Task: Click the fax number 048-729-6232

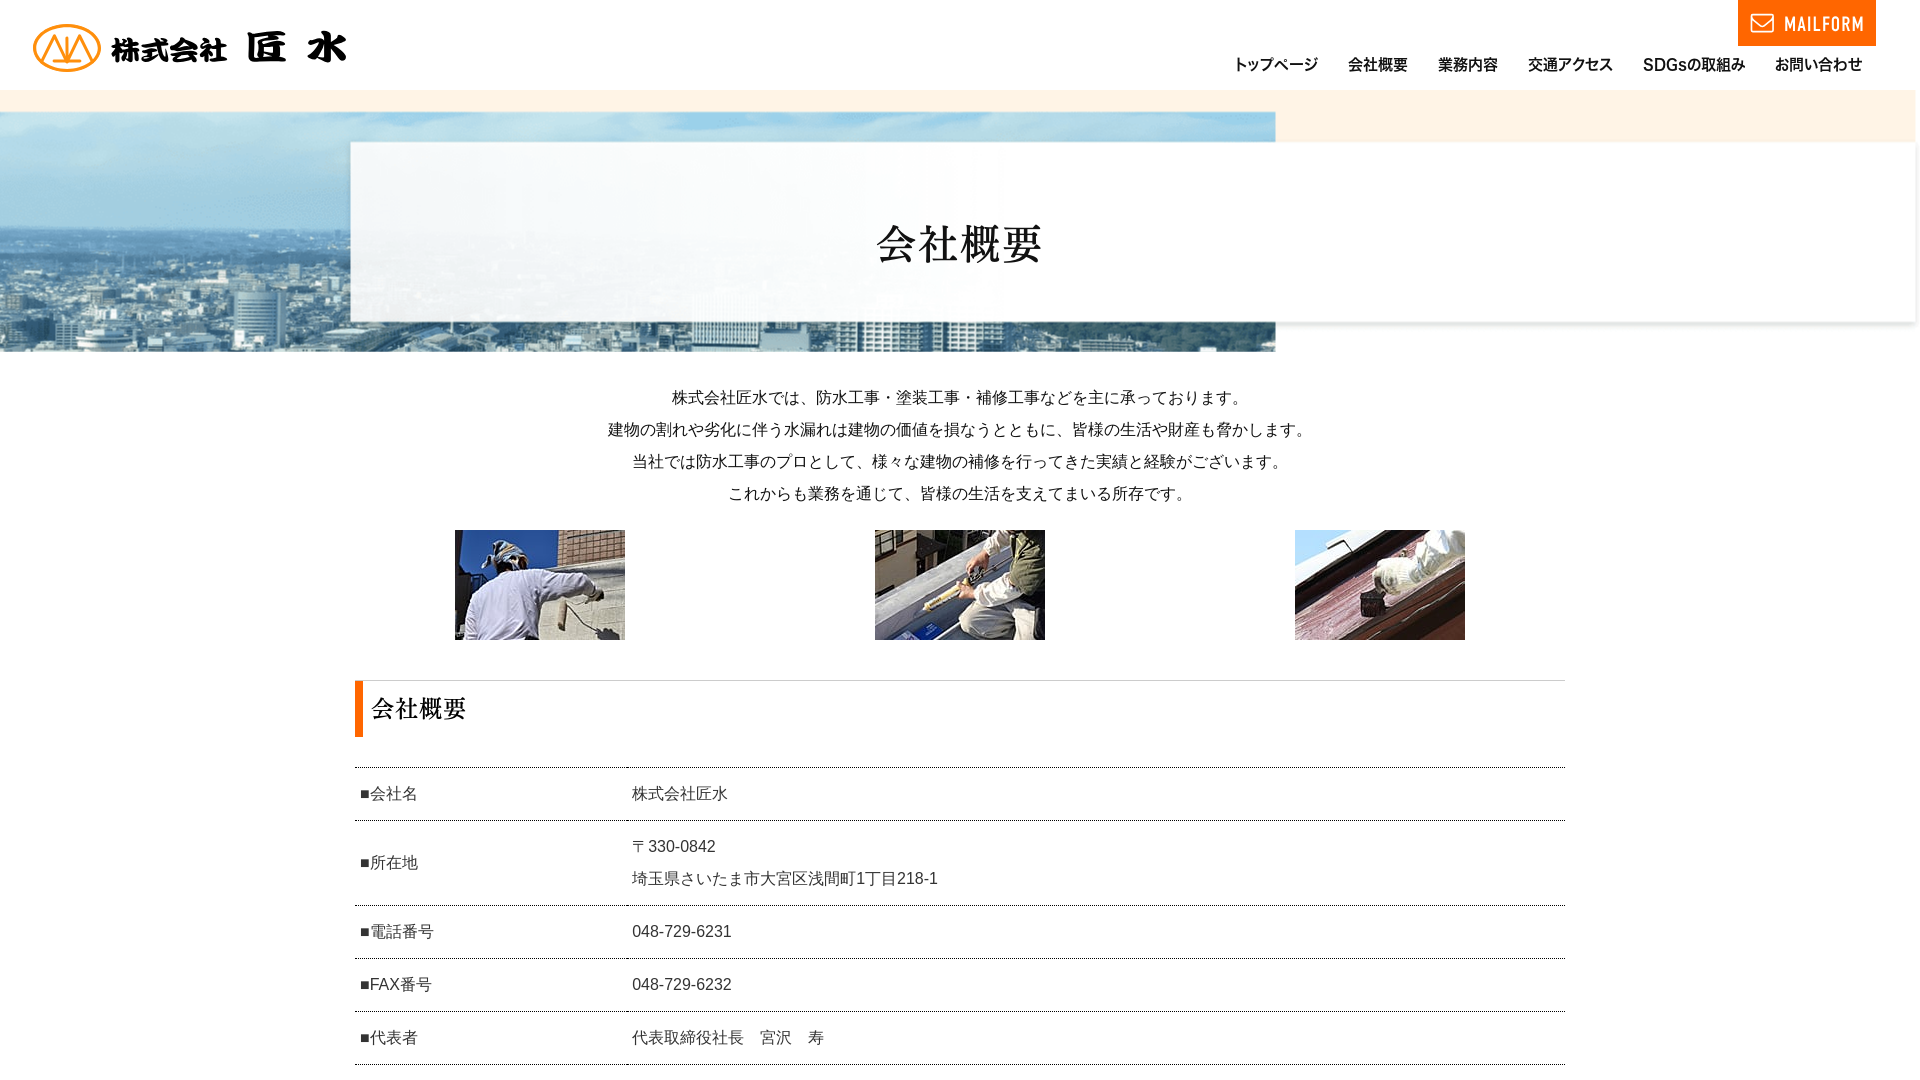Action: coord(682,985)
